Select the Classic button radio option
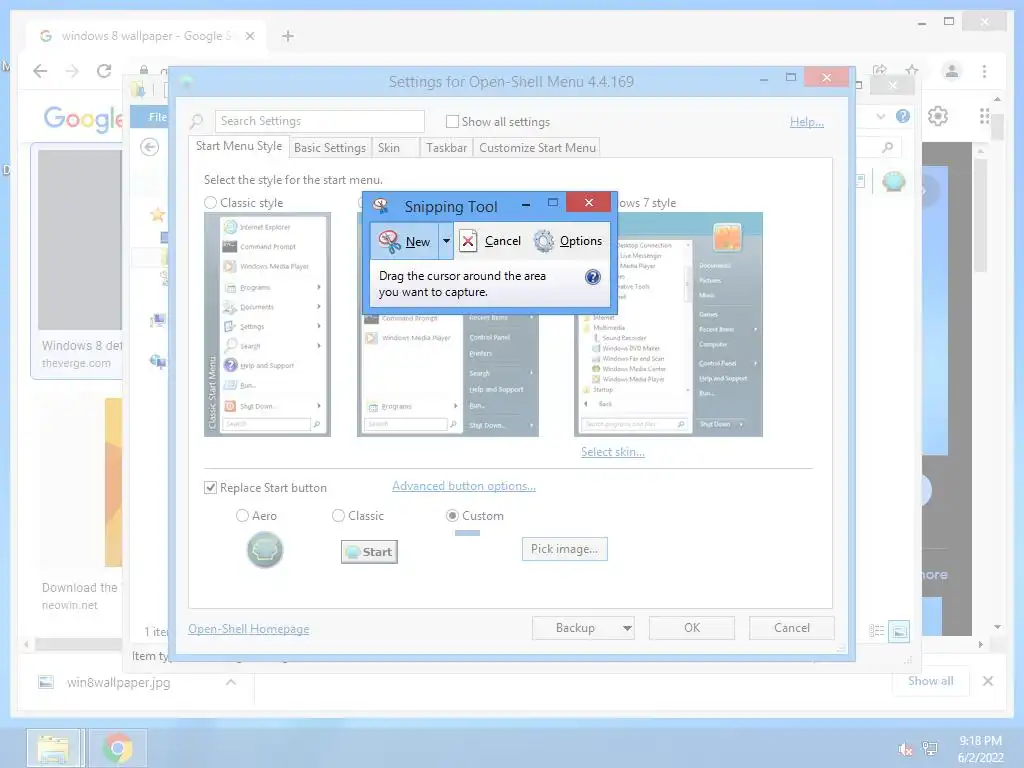This screenshot has height=768, width=1024. [x=338, y=516]
